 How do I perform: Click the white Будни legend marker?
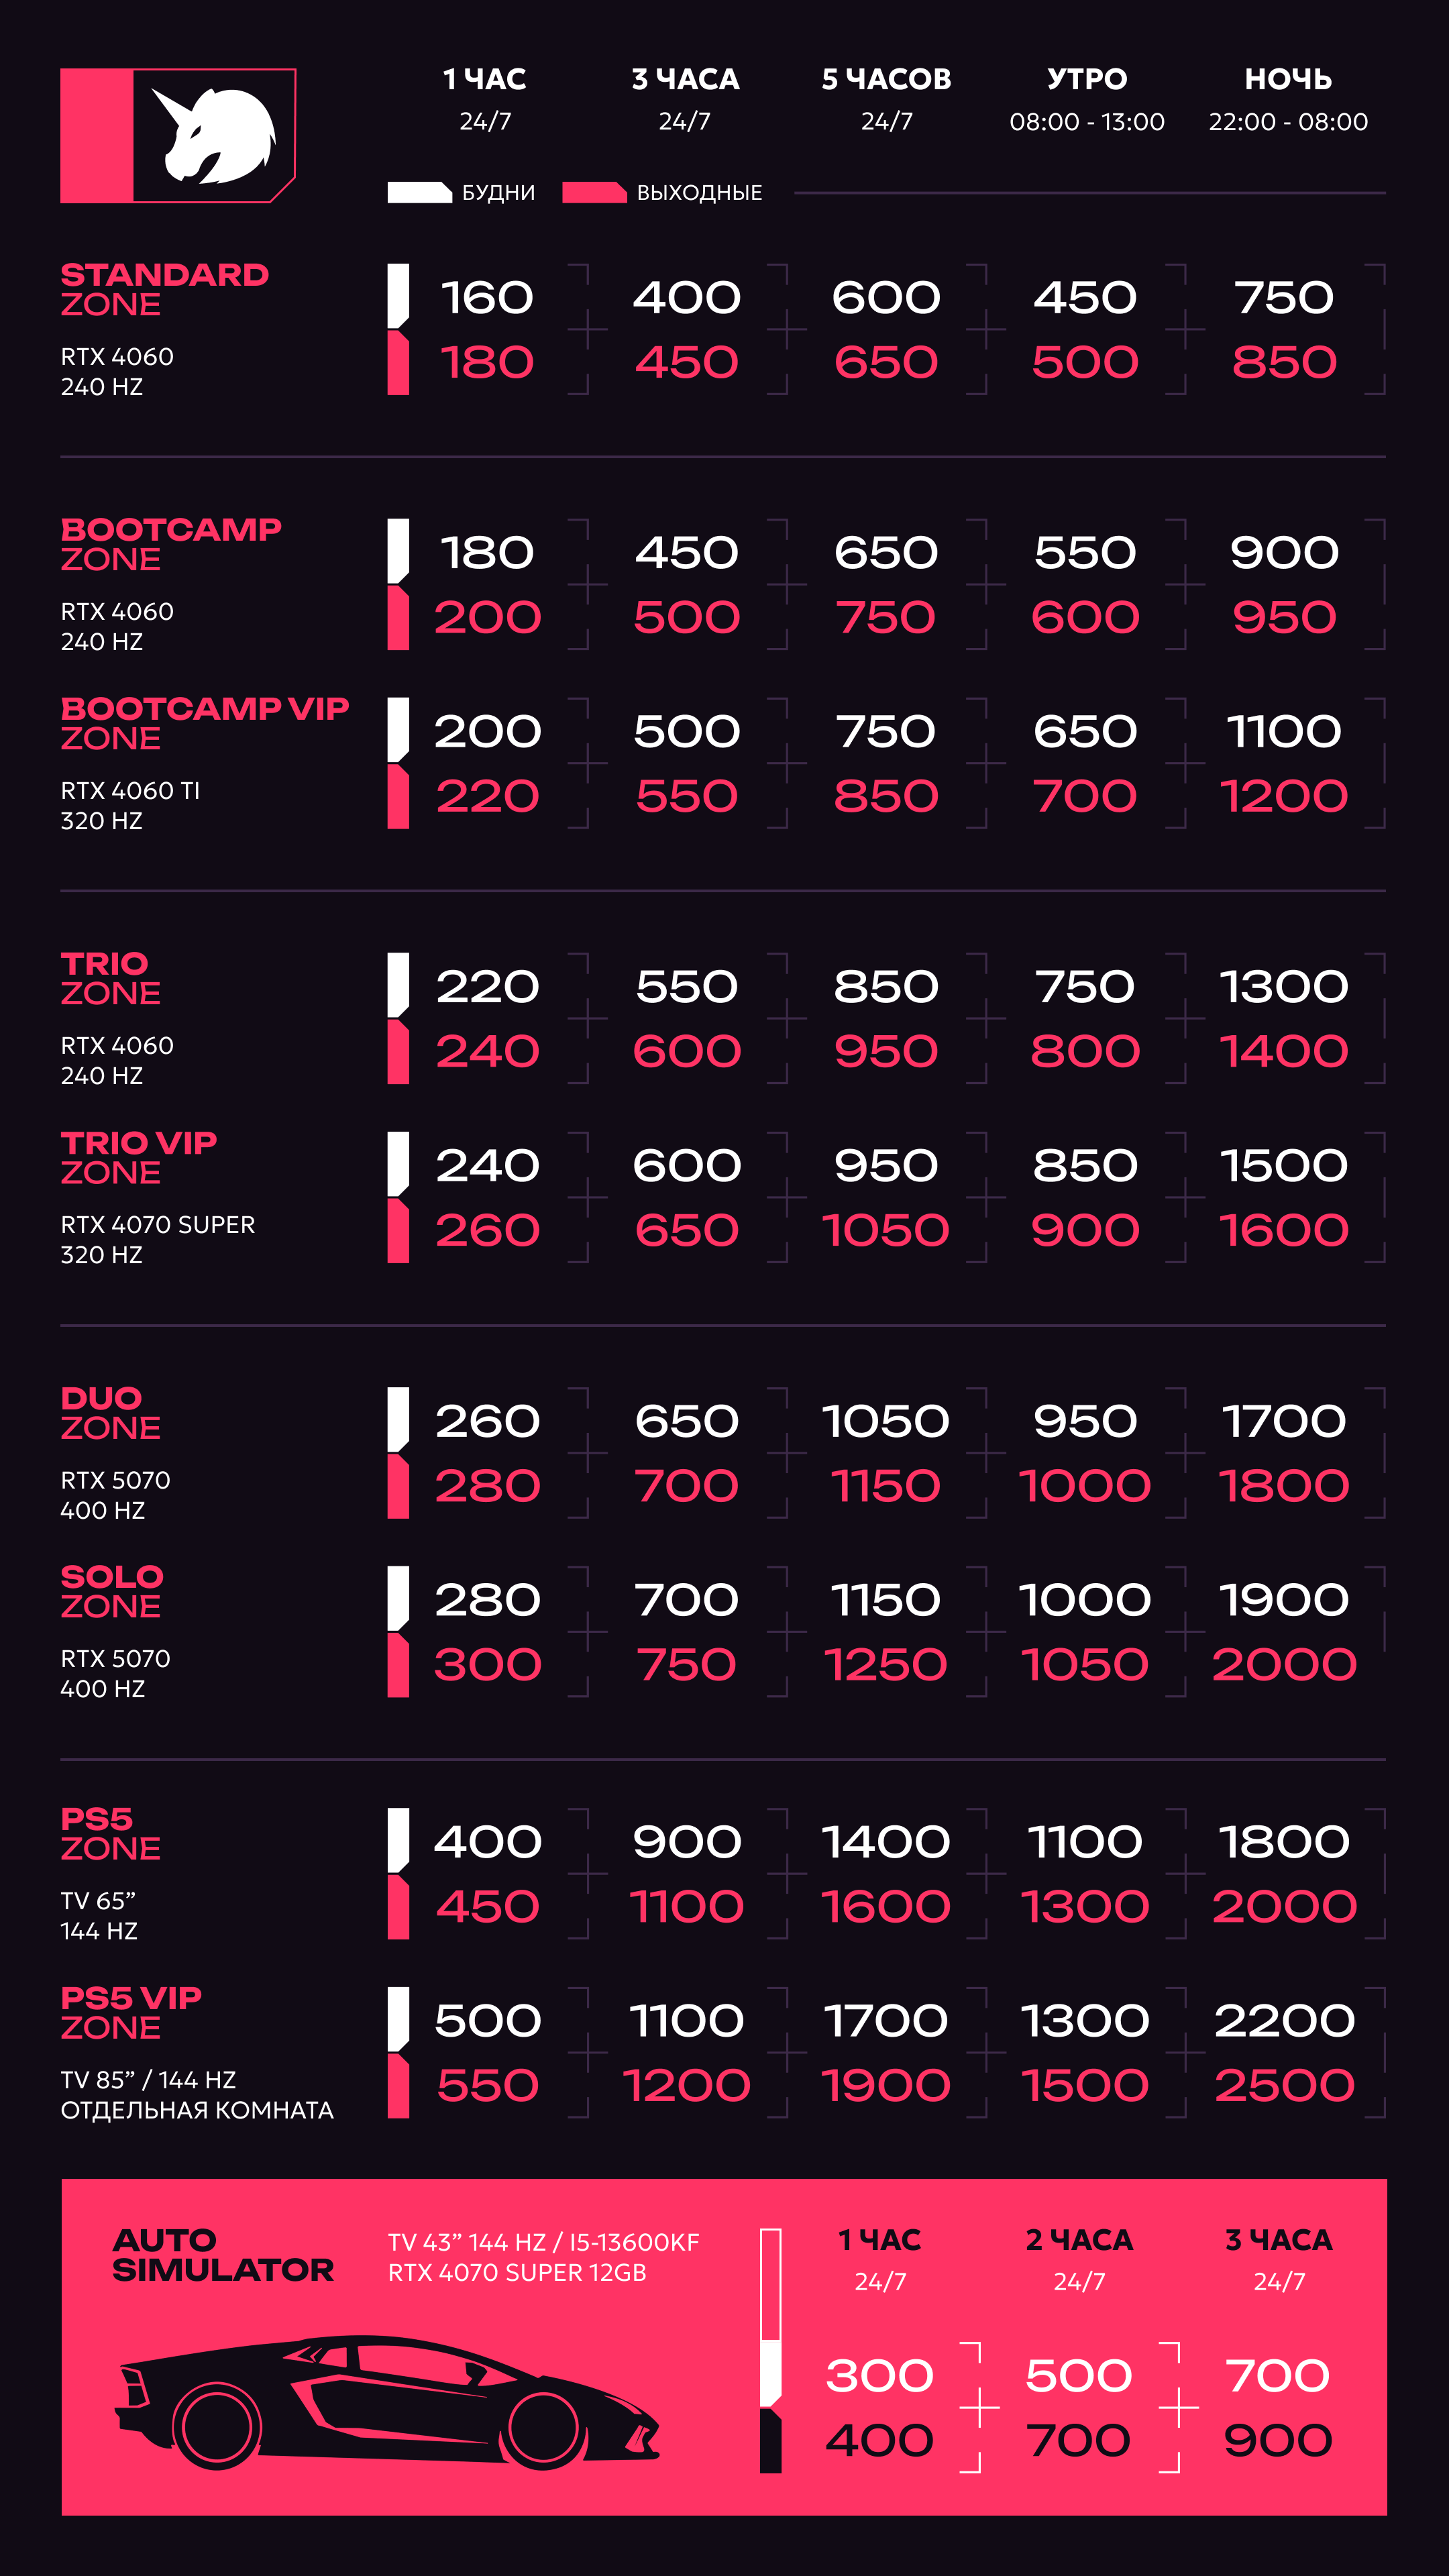[x=419, y=193]
